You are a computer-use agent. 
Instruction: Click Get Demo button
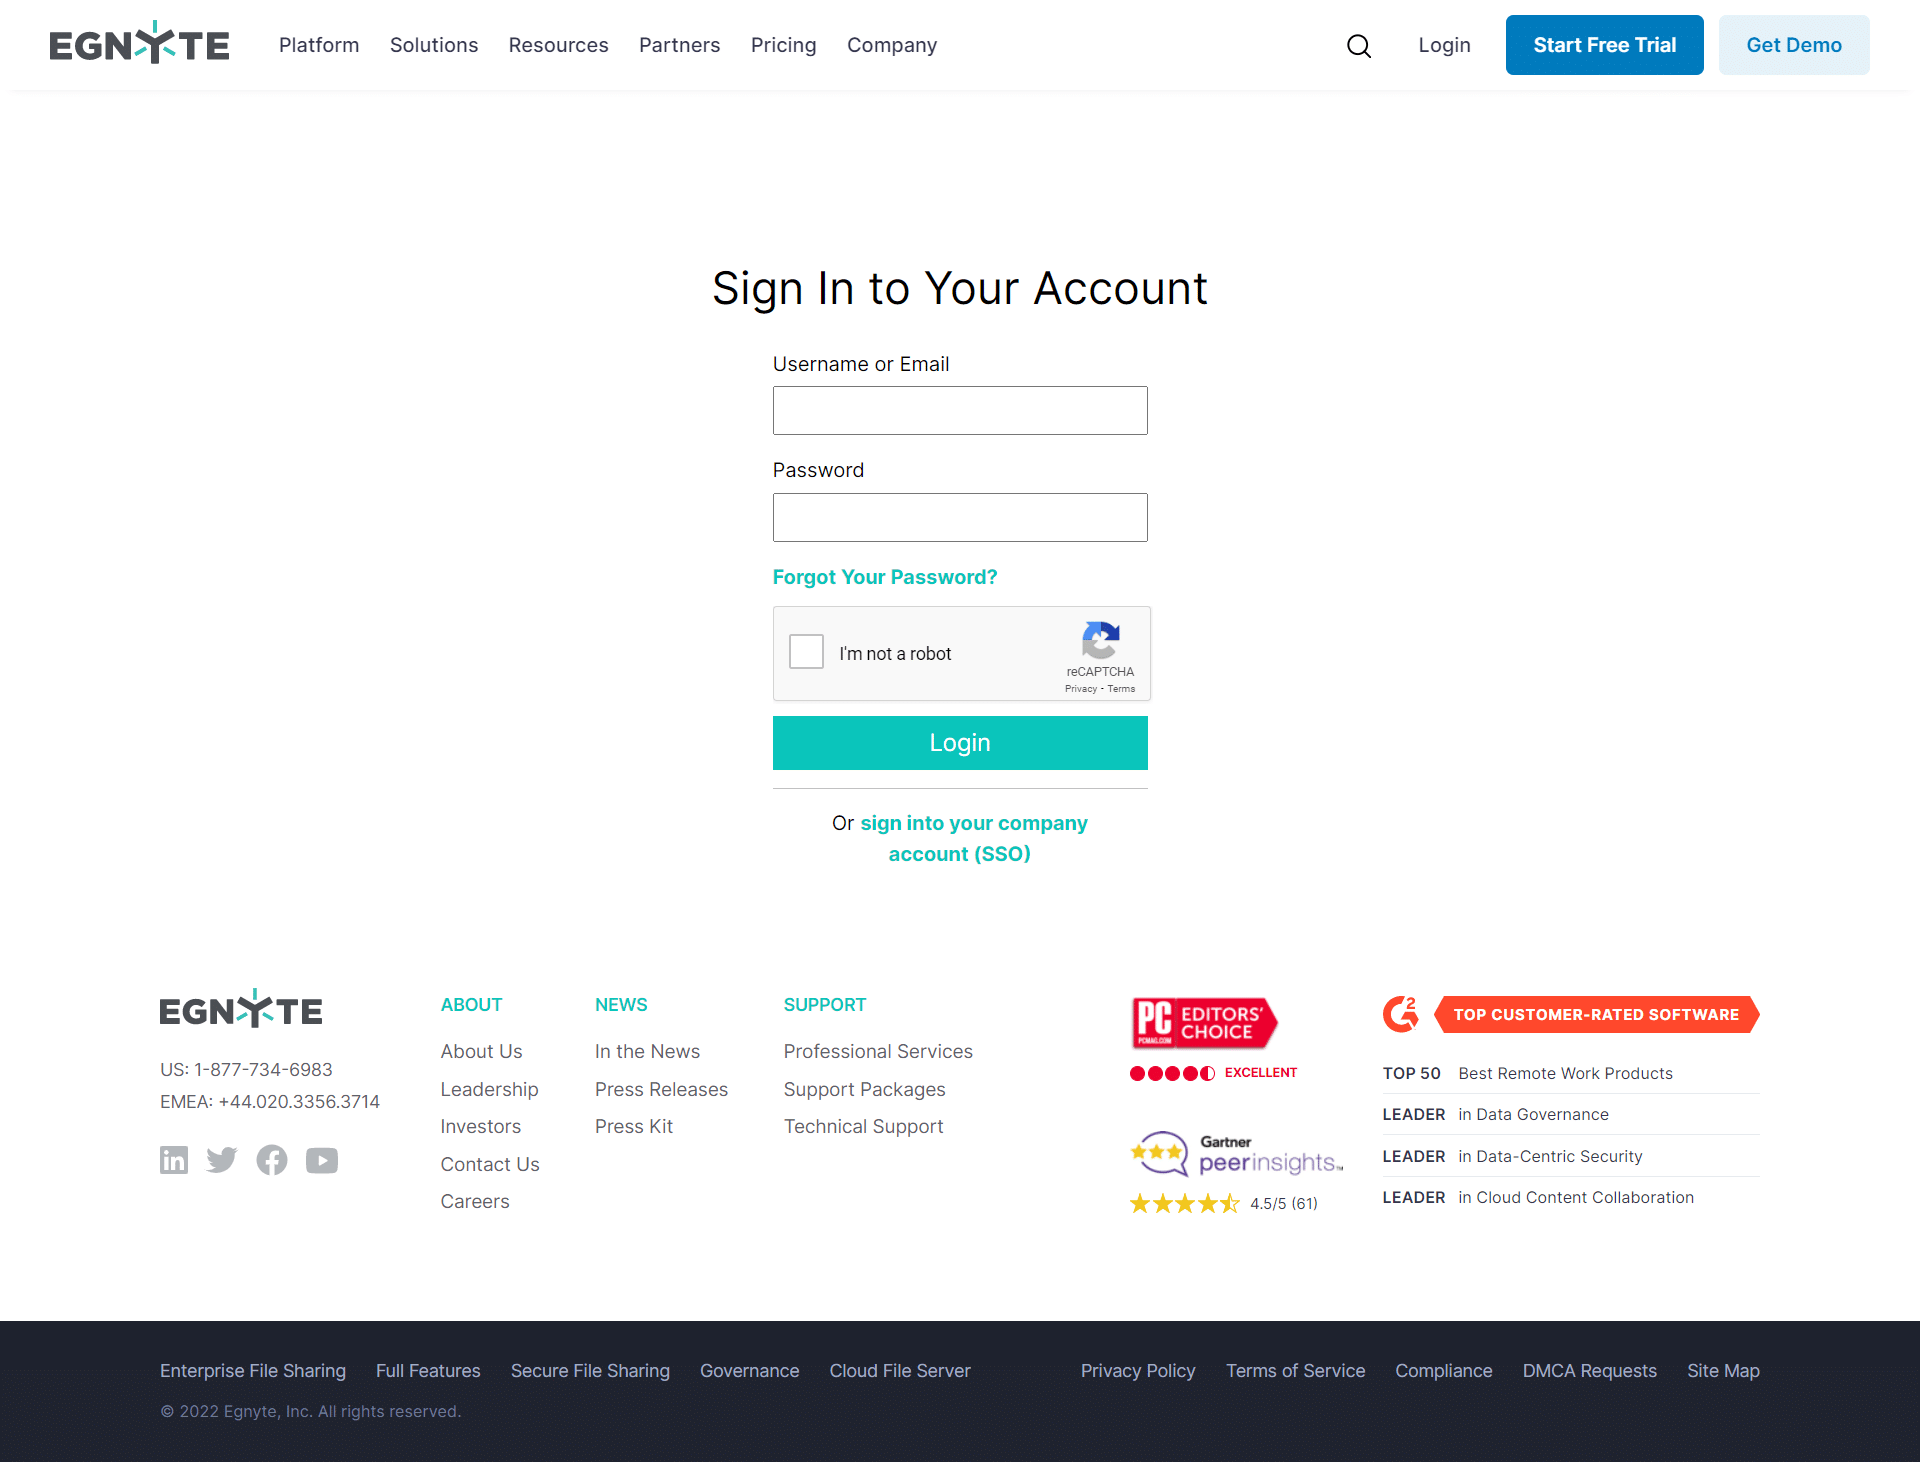1794,45
